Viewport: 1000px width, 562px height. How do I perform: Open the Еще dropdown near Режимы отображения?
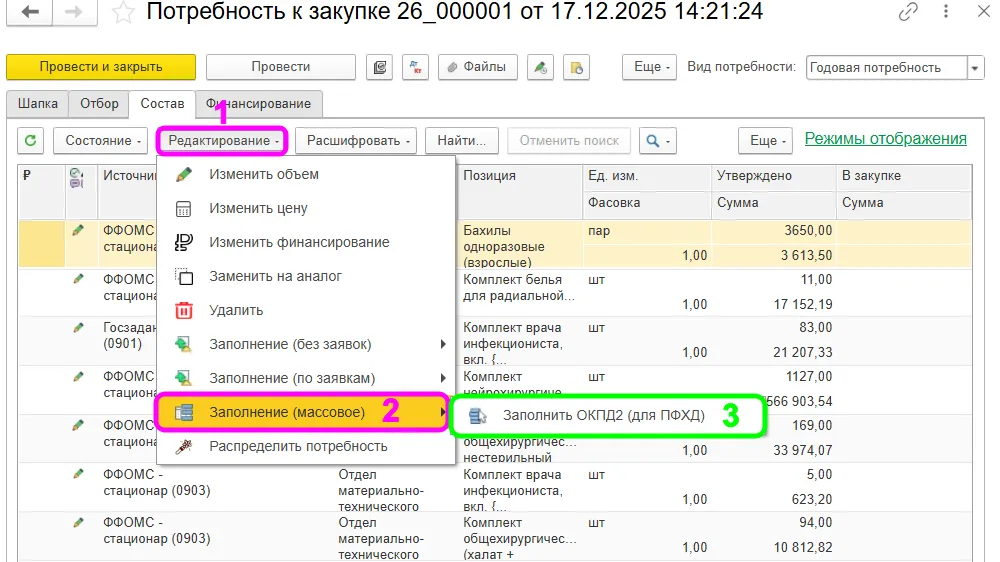coord(765,140)
